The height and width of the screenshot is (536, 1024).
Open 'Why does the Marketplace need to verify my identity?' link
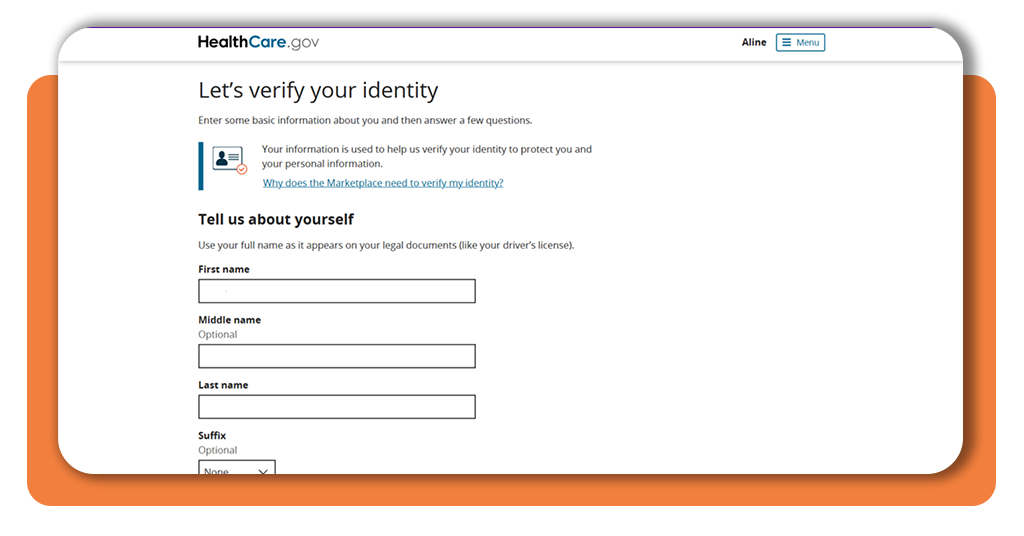[x=383, y=183]
